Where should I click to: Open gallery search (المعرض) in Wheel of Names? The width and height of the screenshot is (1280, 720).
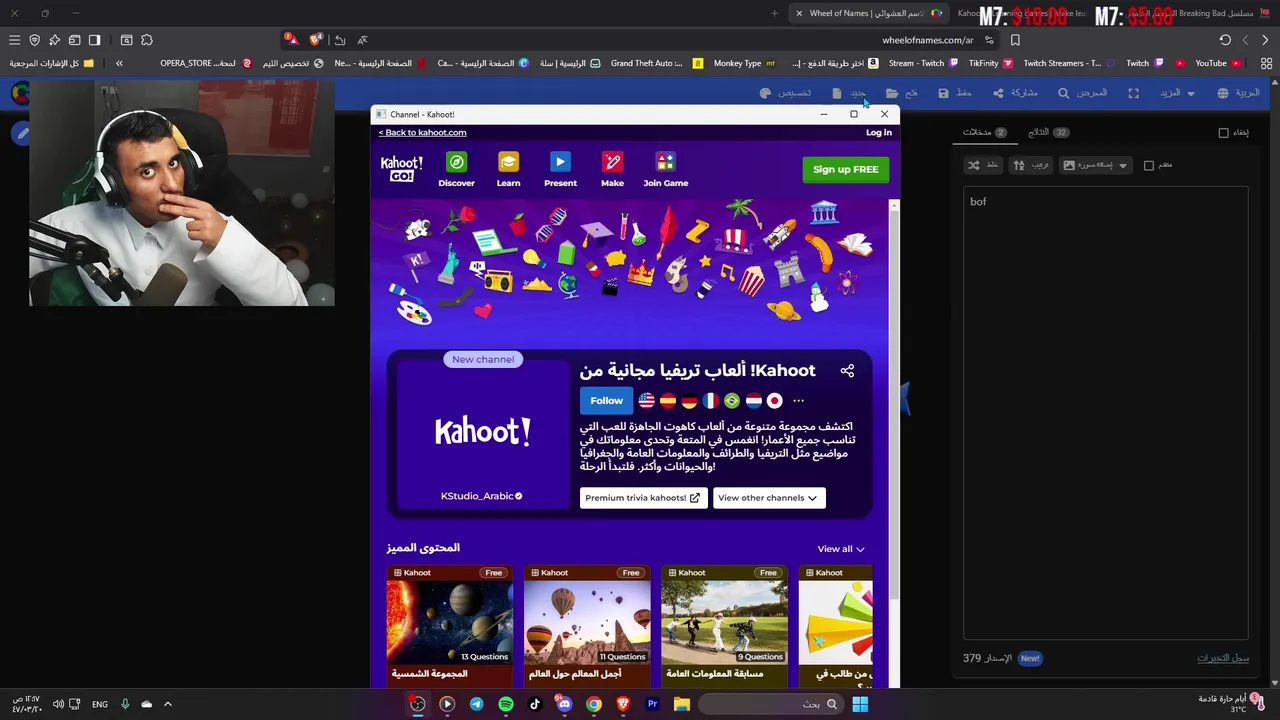point(1082,93)
